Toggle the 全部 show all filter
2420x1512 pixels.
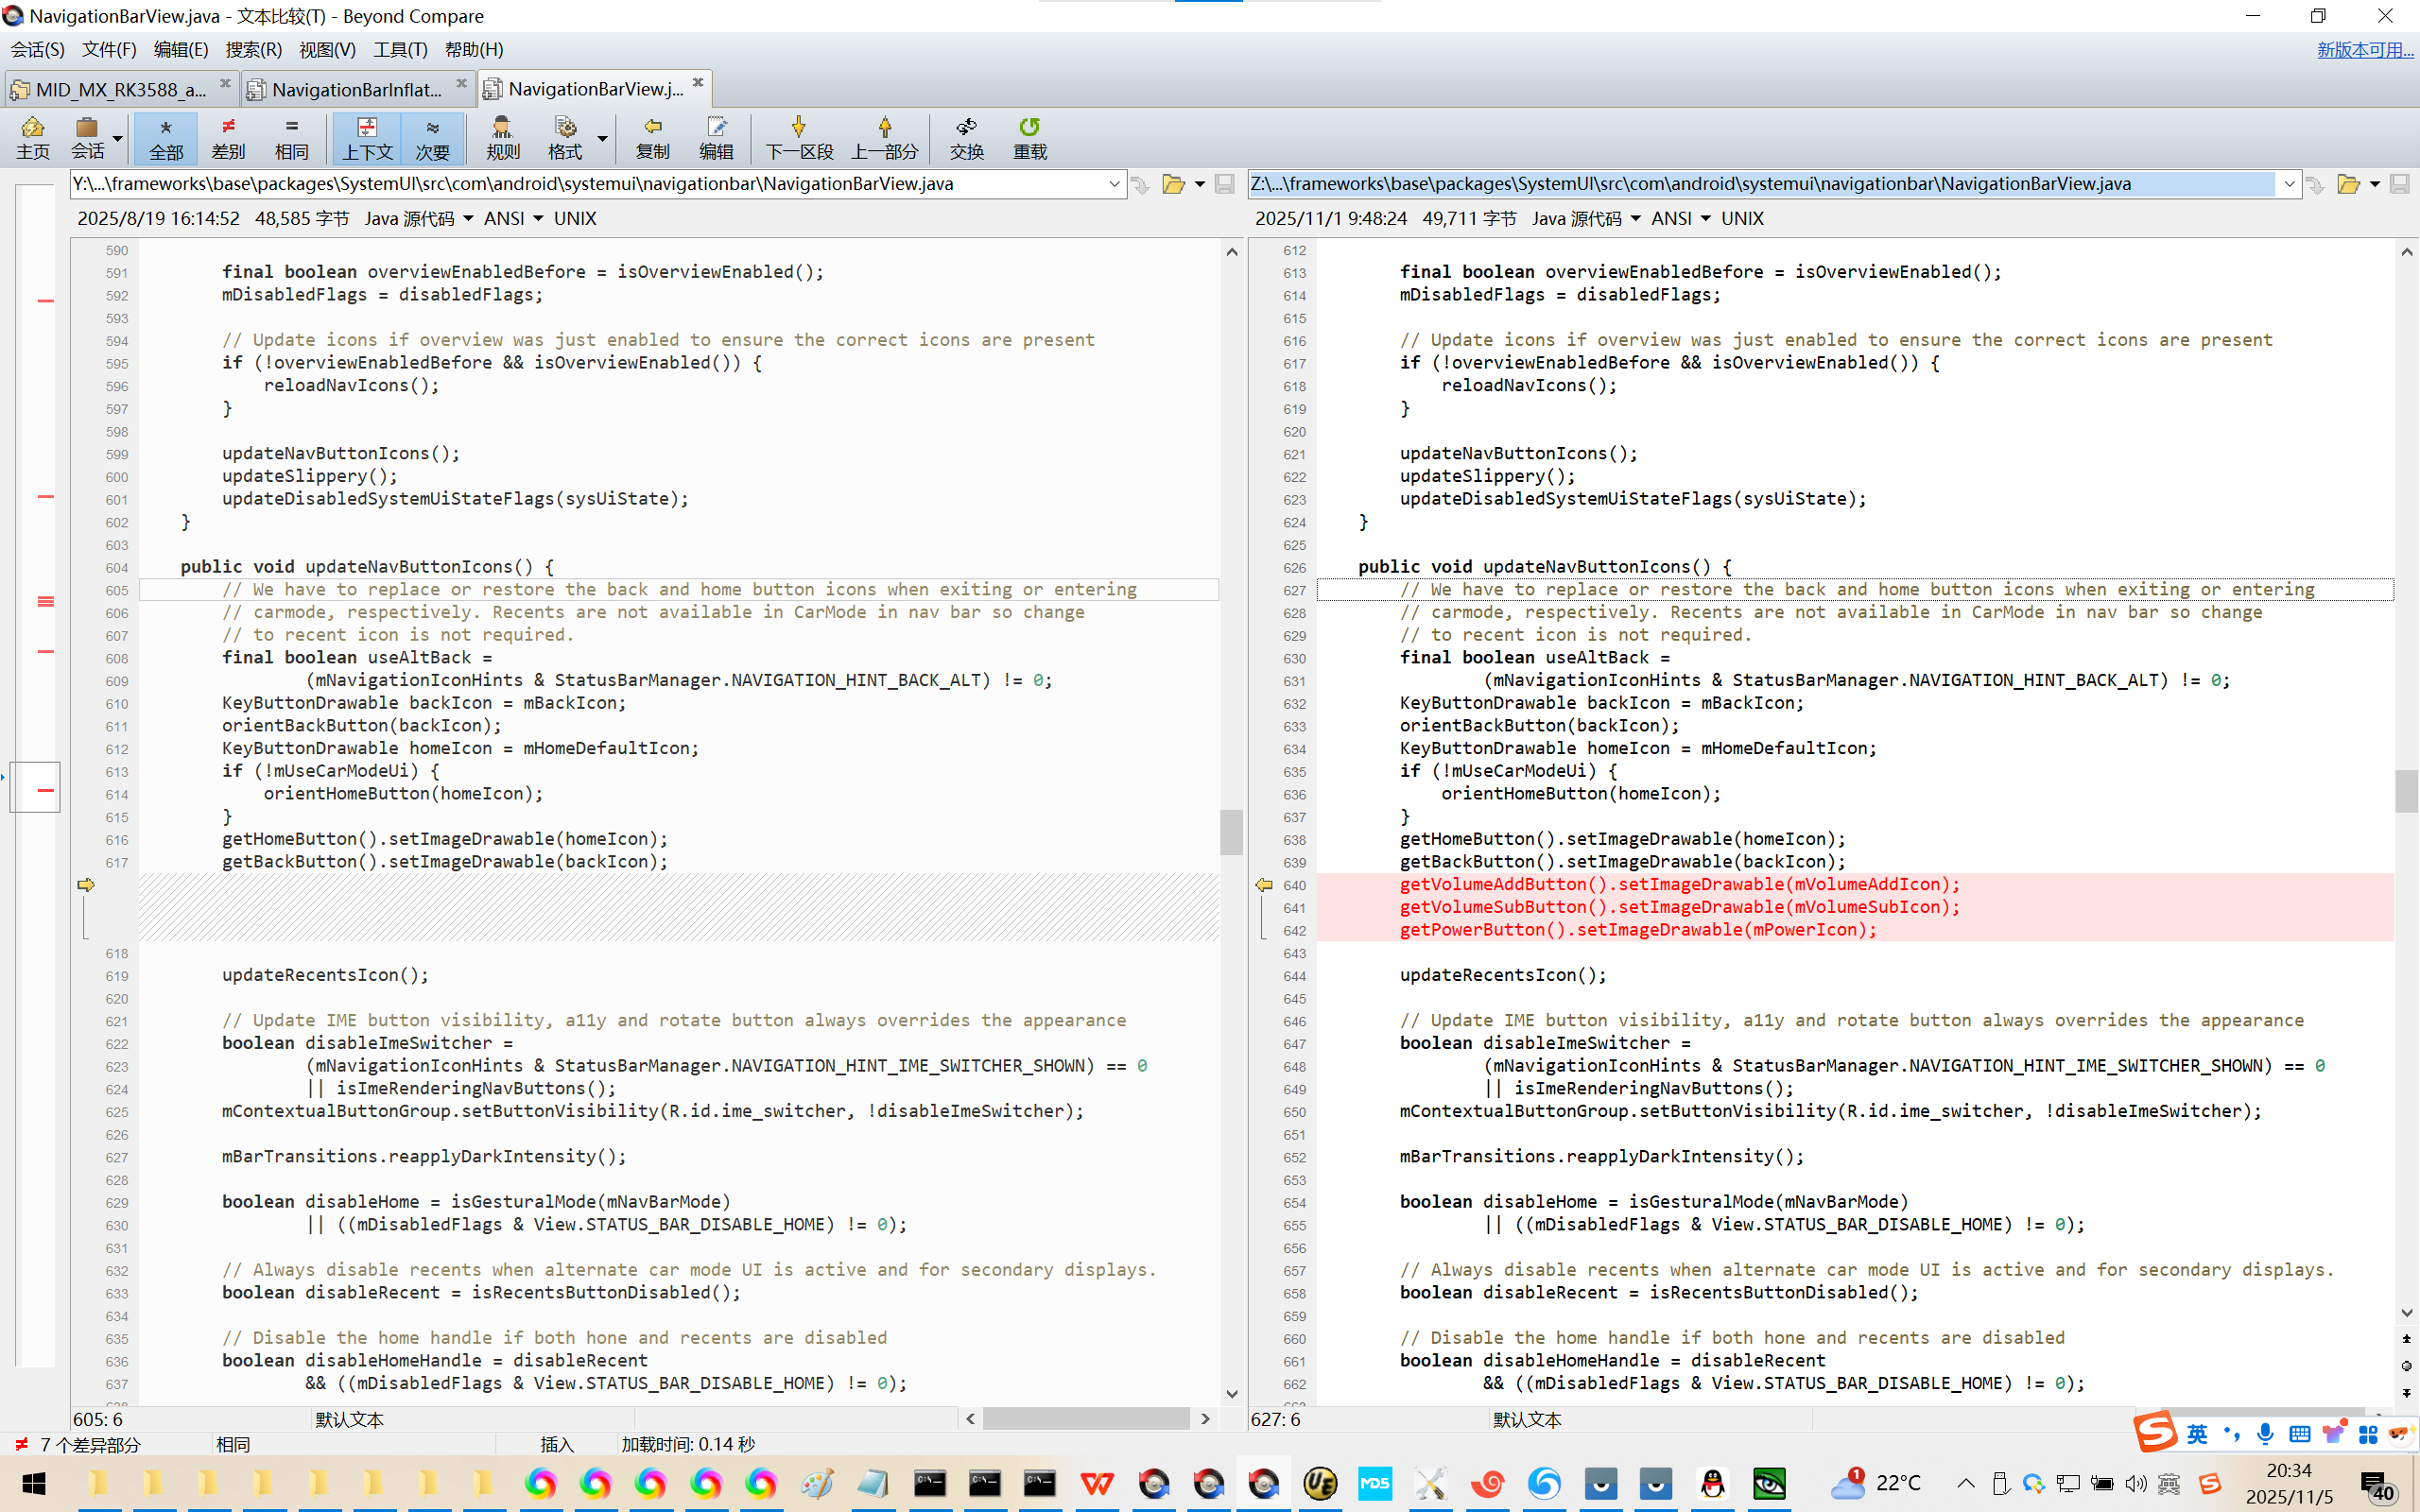point(166,137)
